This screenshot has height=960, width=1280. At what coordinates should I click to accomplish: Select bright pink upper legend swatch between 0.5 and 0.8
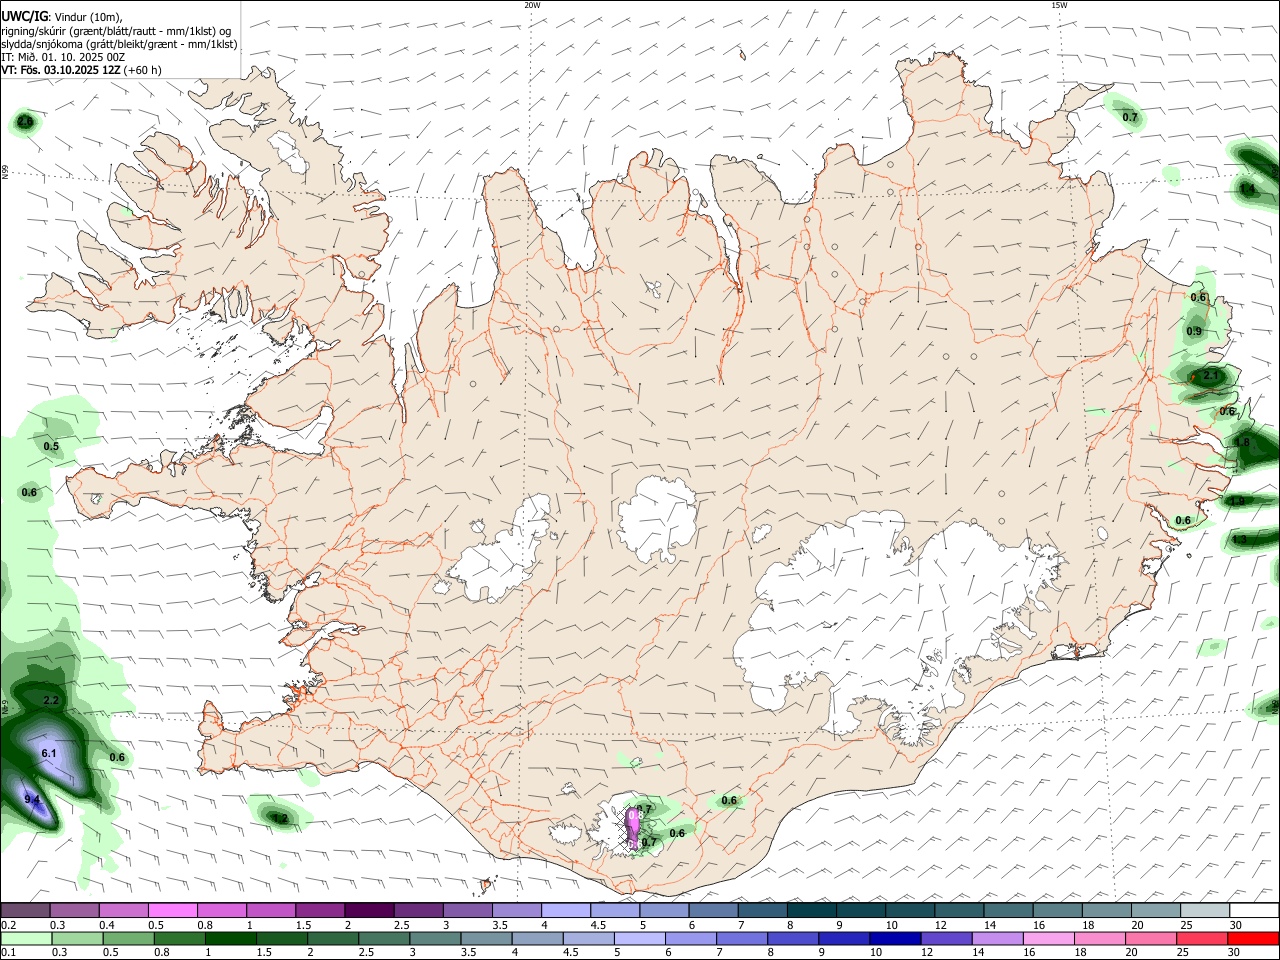(x=172, y=910)
